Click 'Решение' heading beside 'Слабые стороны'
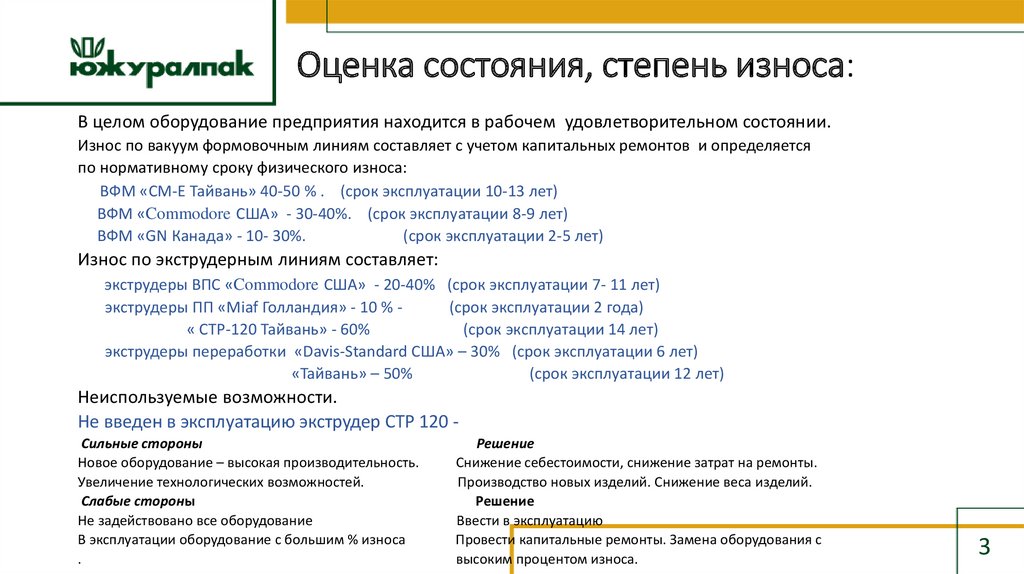 [505, 502]
